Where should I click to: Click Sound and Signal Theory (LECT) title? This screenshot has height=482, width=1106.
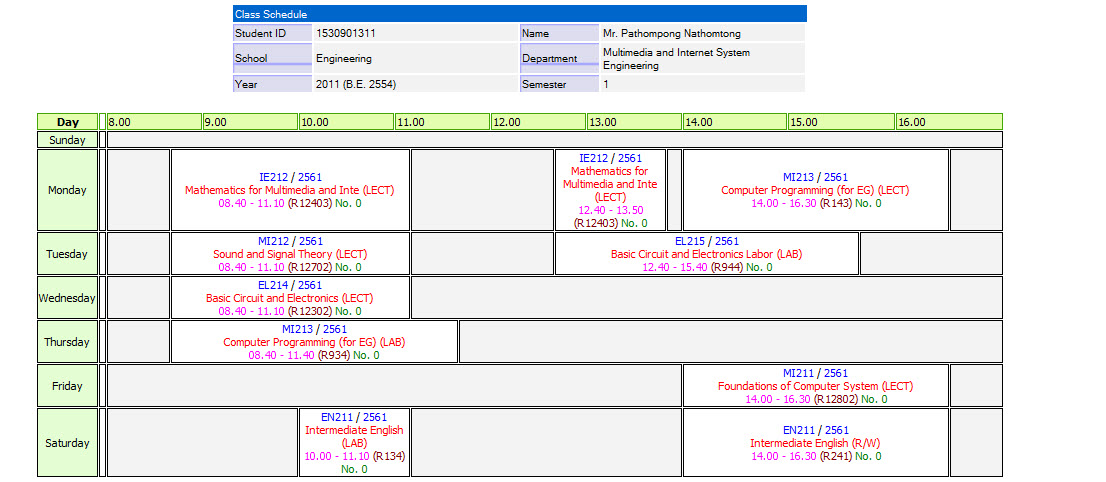coord(291,254)
